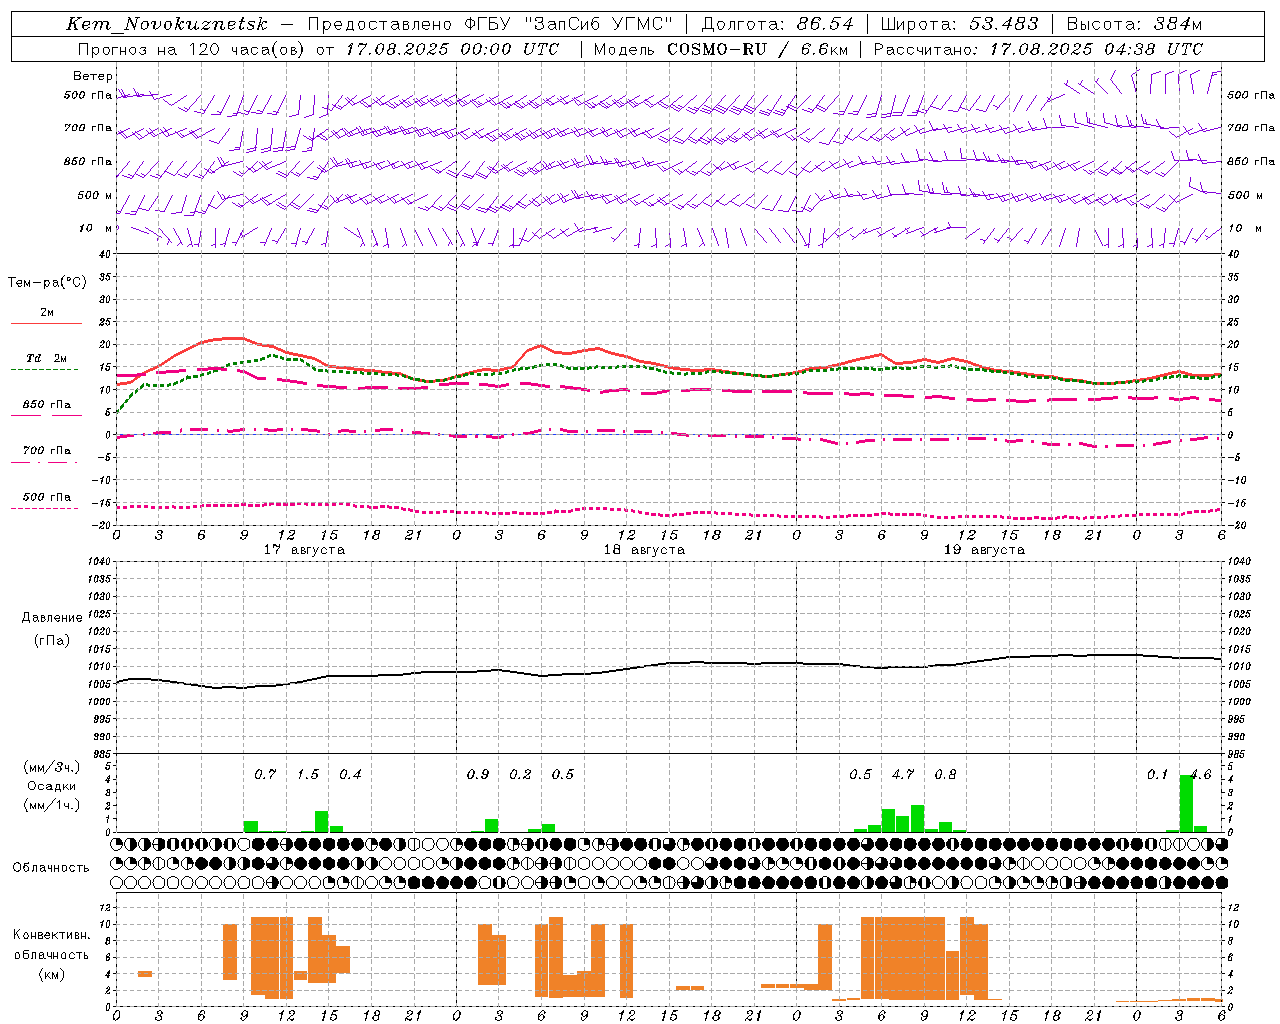Click the precipitation value 4.6
This screenshot has height=1024, width=1280.
coord(1200,775)
